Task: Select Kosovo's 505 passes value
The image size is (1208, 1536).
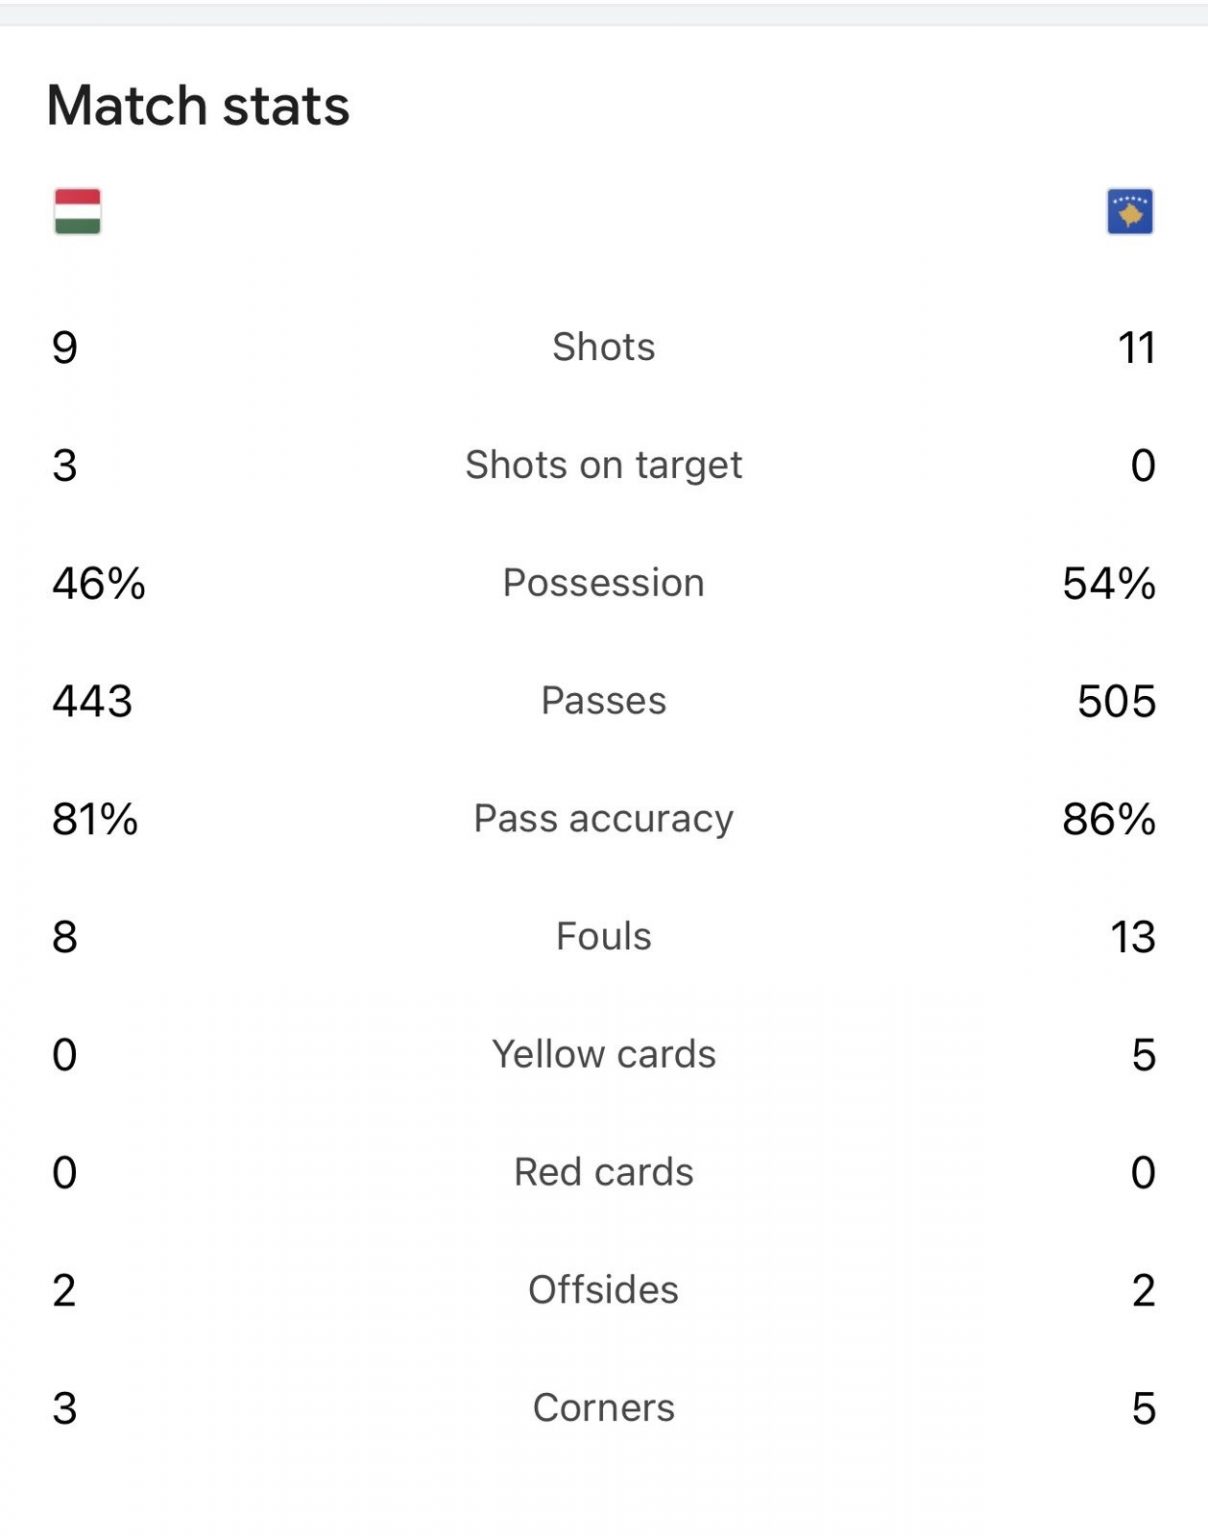Action: coord(1116,701)
